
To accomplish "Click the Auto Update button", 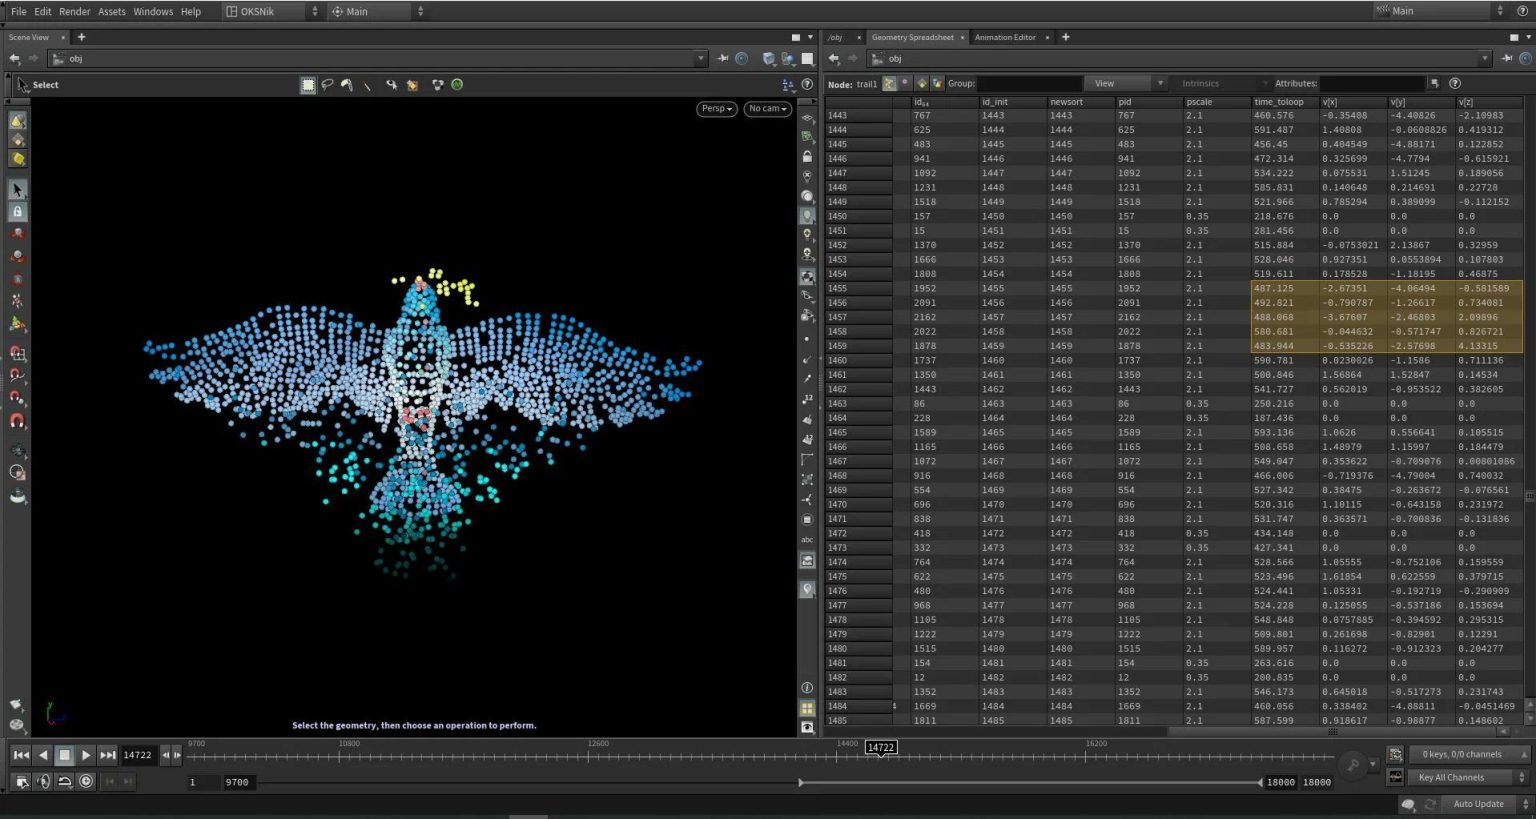I will click(1478, 804).
